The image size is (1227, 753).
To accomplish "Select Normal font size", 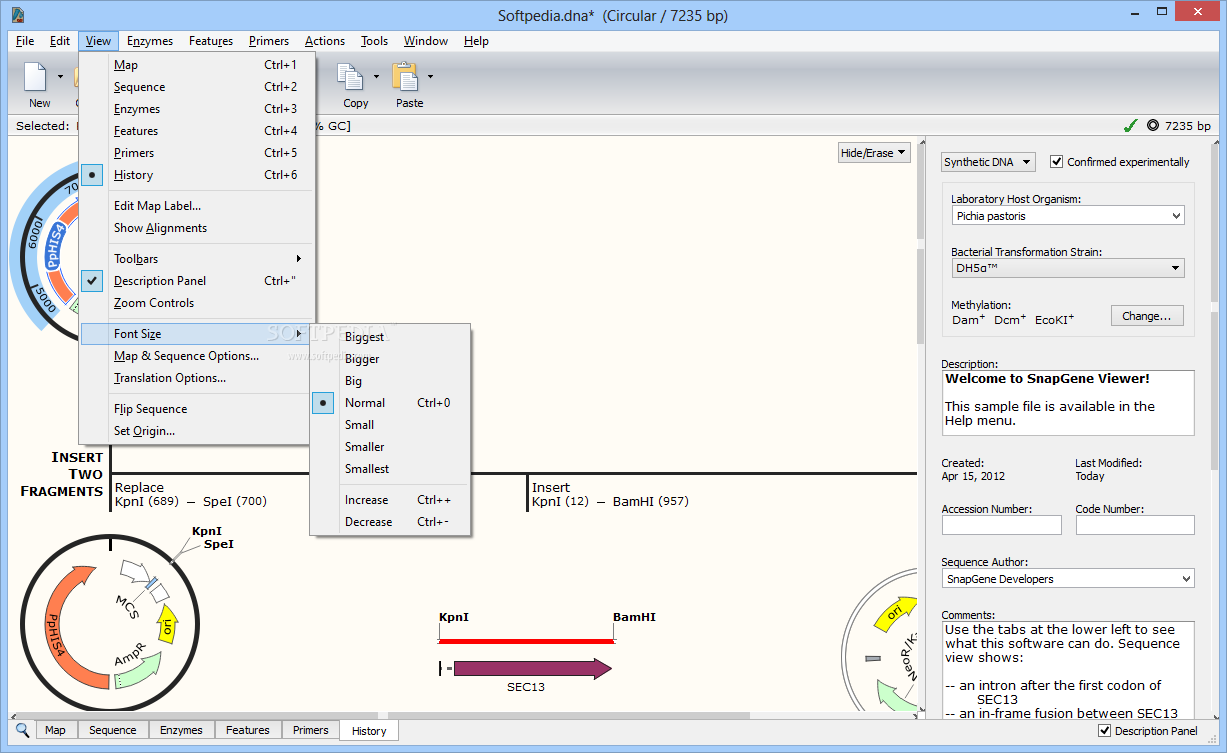I will point(391,403).
